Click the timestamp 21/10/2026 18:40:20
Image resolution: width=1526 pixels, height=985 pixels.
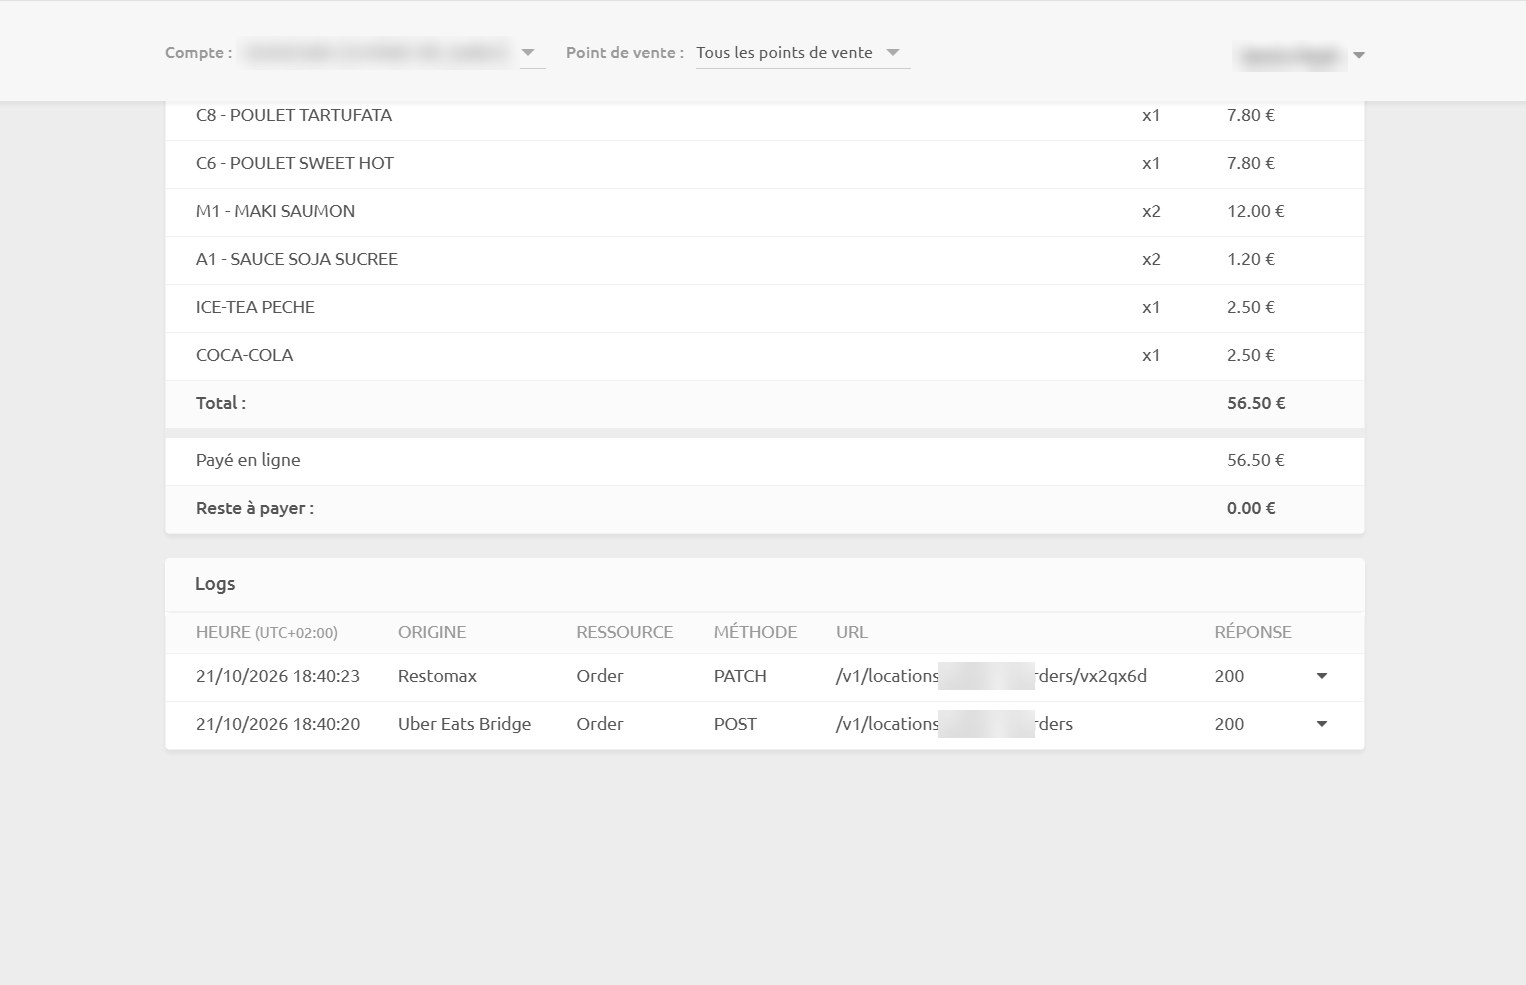[x=278, y=724]
